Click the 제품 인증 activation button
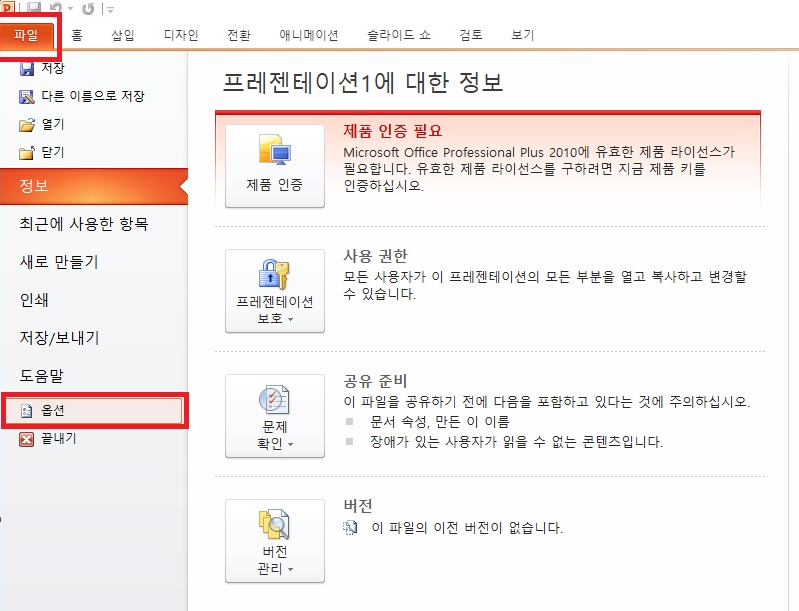 pyautogui.click(x=275, y=166)
